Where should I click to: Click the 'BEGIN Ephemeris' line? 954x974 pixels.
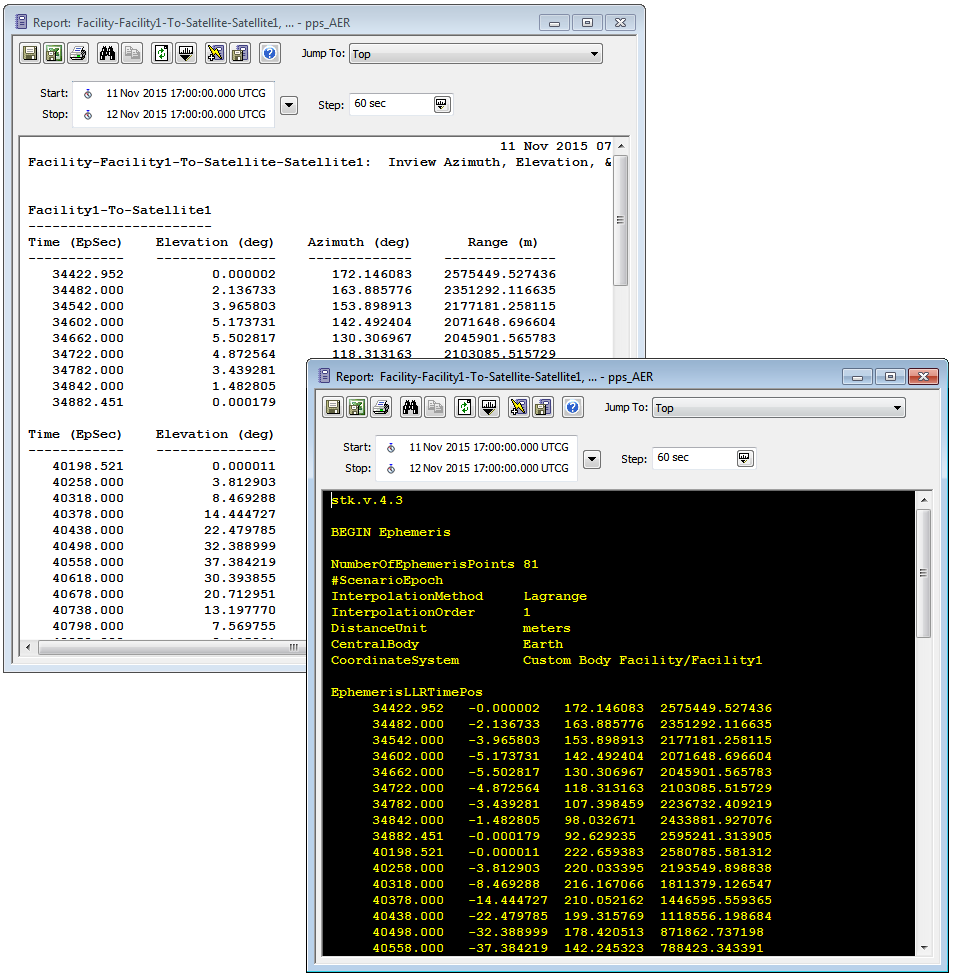[391, 532]
